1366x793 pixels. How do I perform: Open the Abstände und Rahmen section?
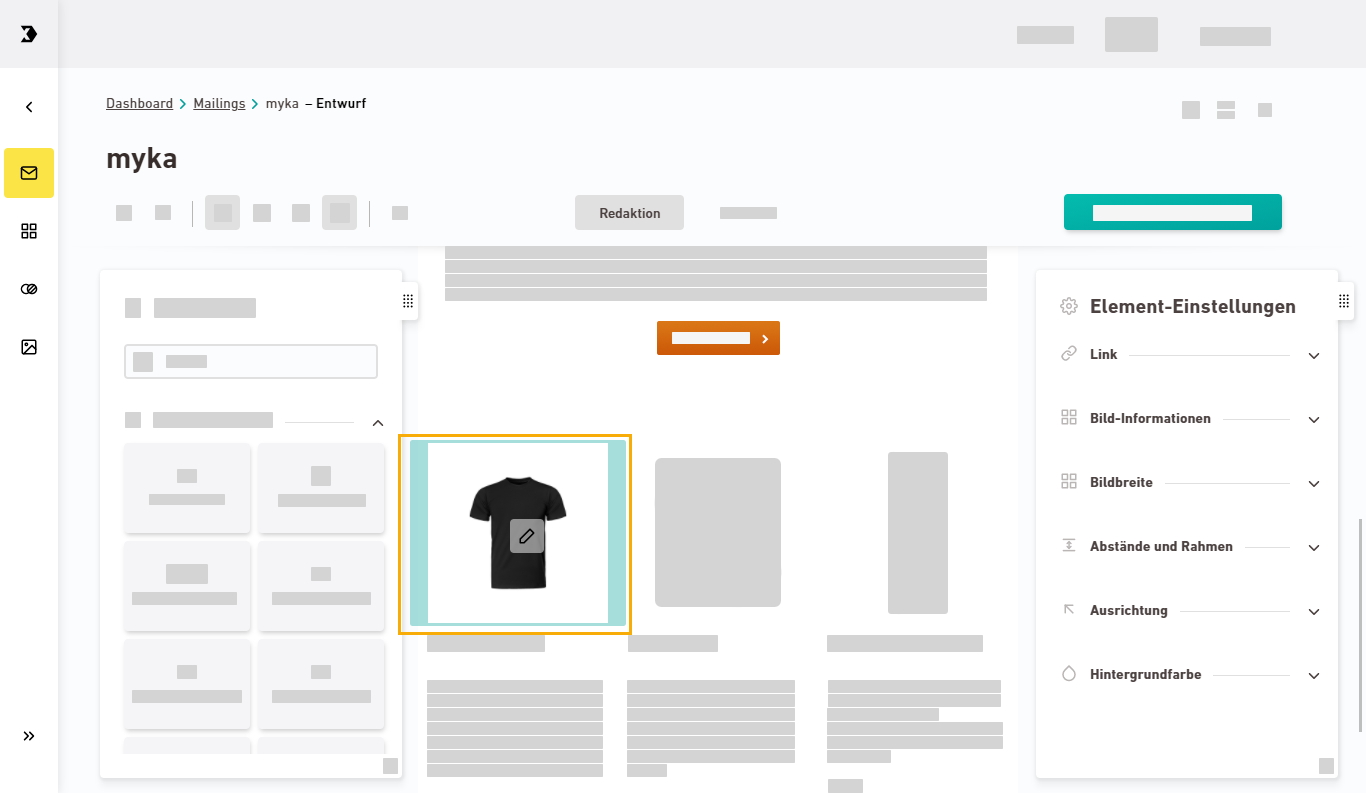point(1314,548)
